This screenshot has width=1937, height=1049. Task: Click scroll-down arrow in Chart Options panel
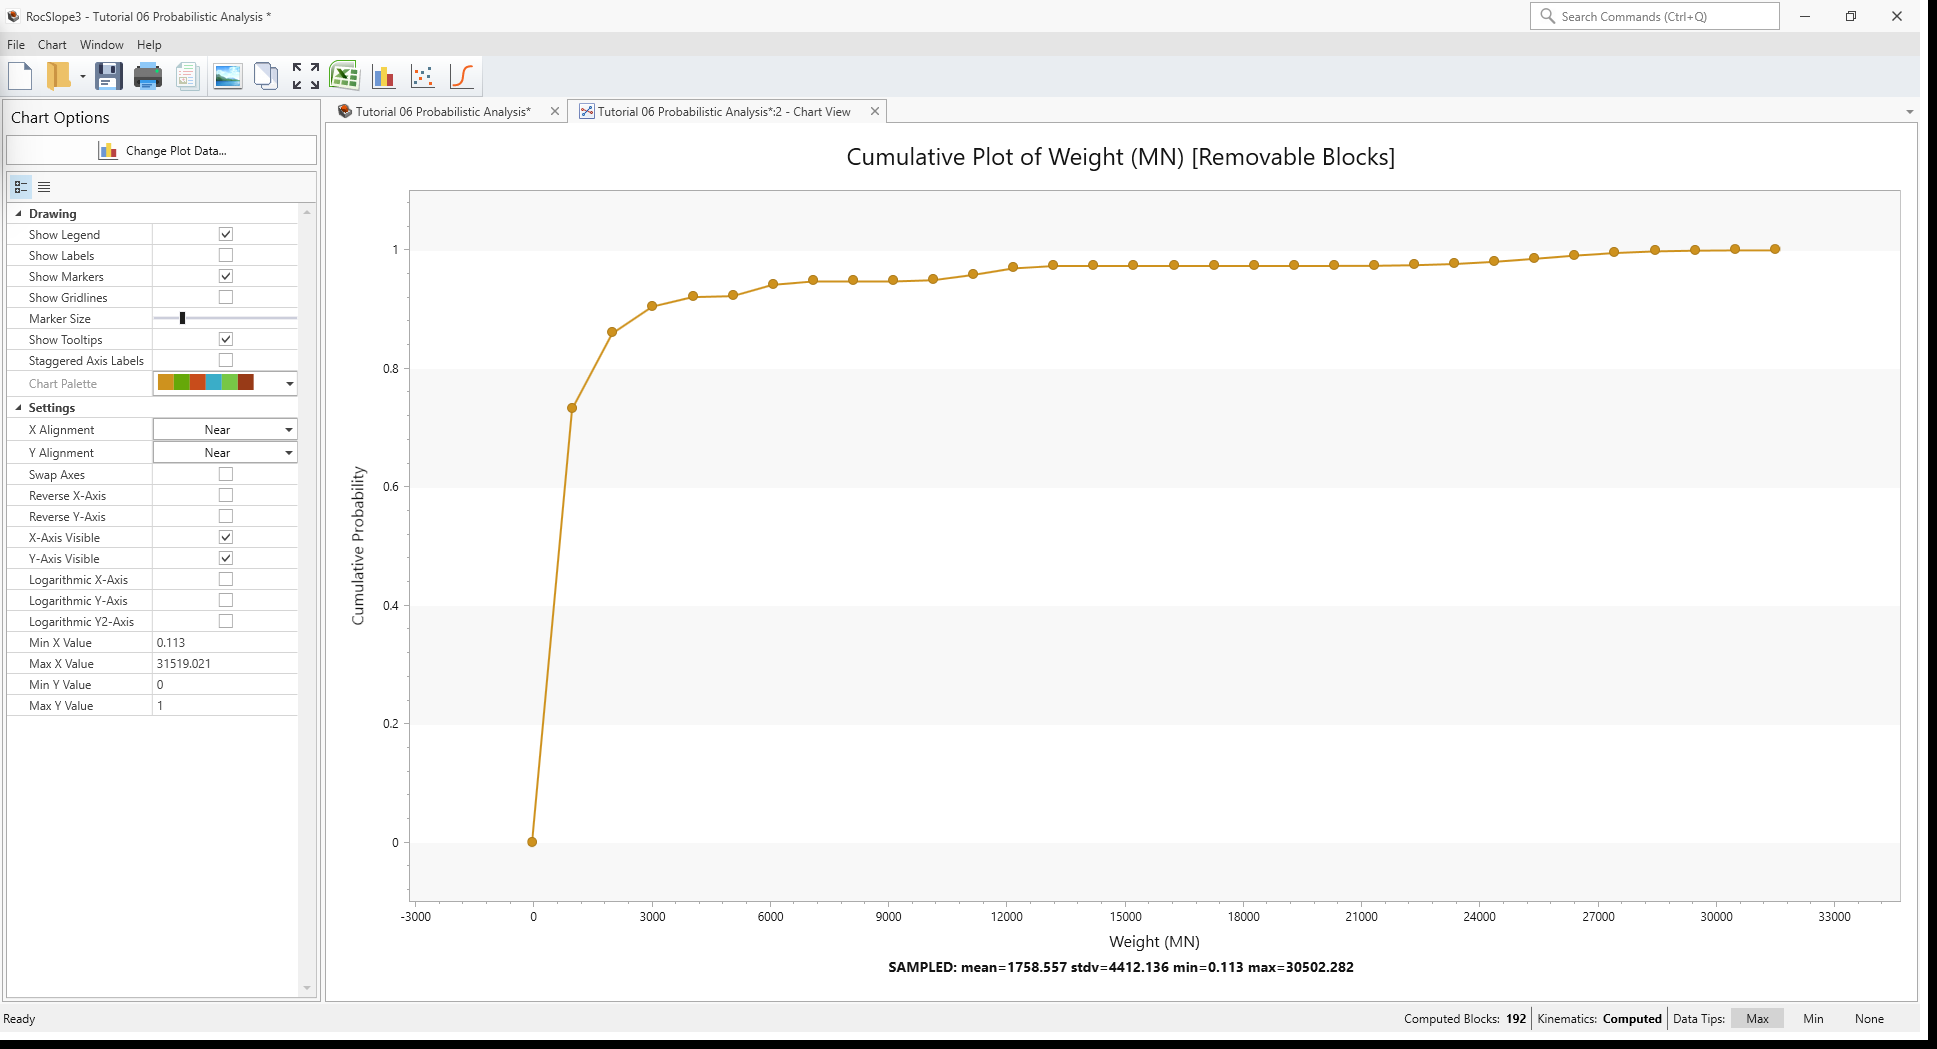[307, 988]
